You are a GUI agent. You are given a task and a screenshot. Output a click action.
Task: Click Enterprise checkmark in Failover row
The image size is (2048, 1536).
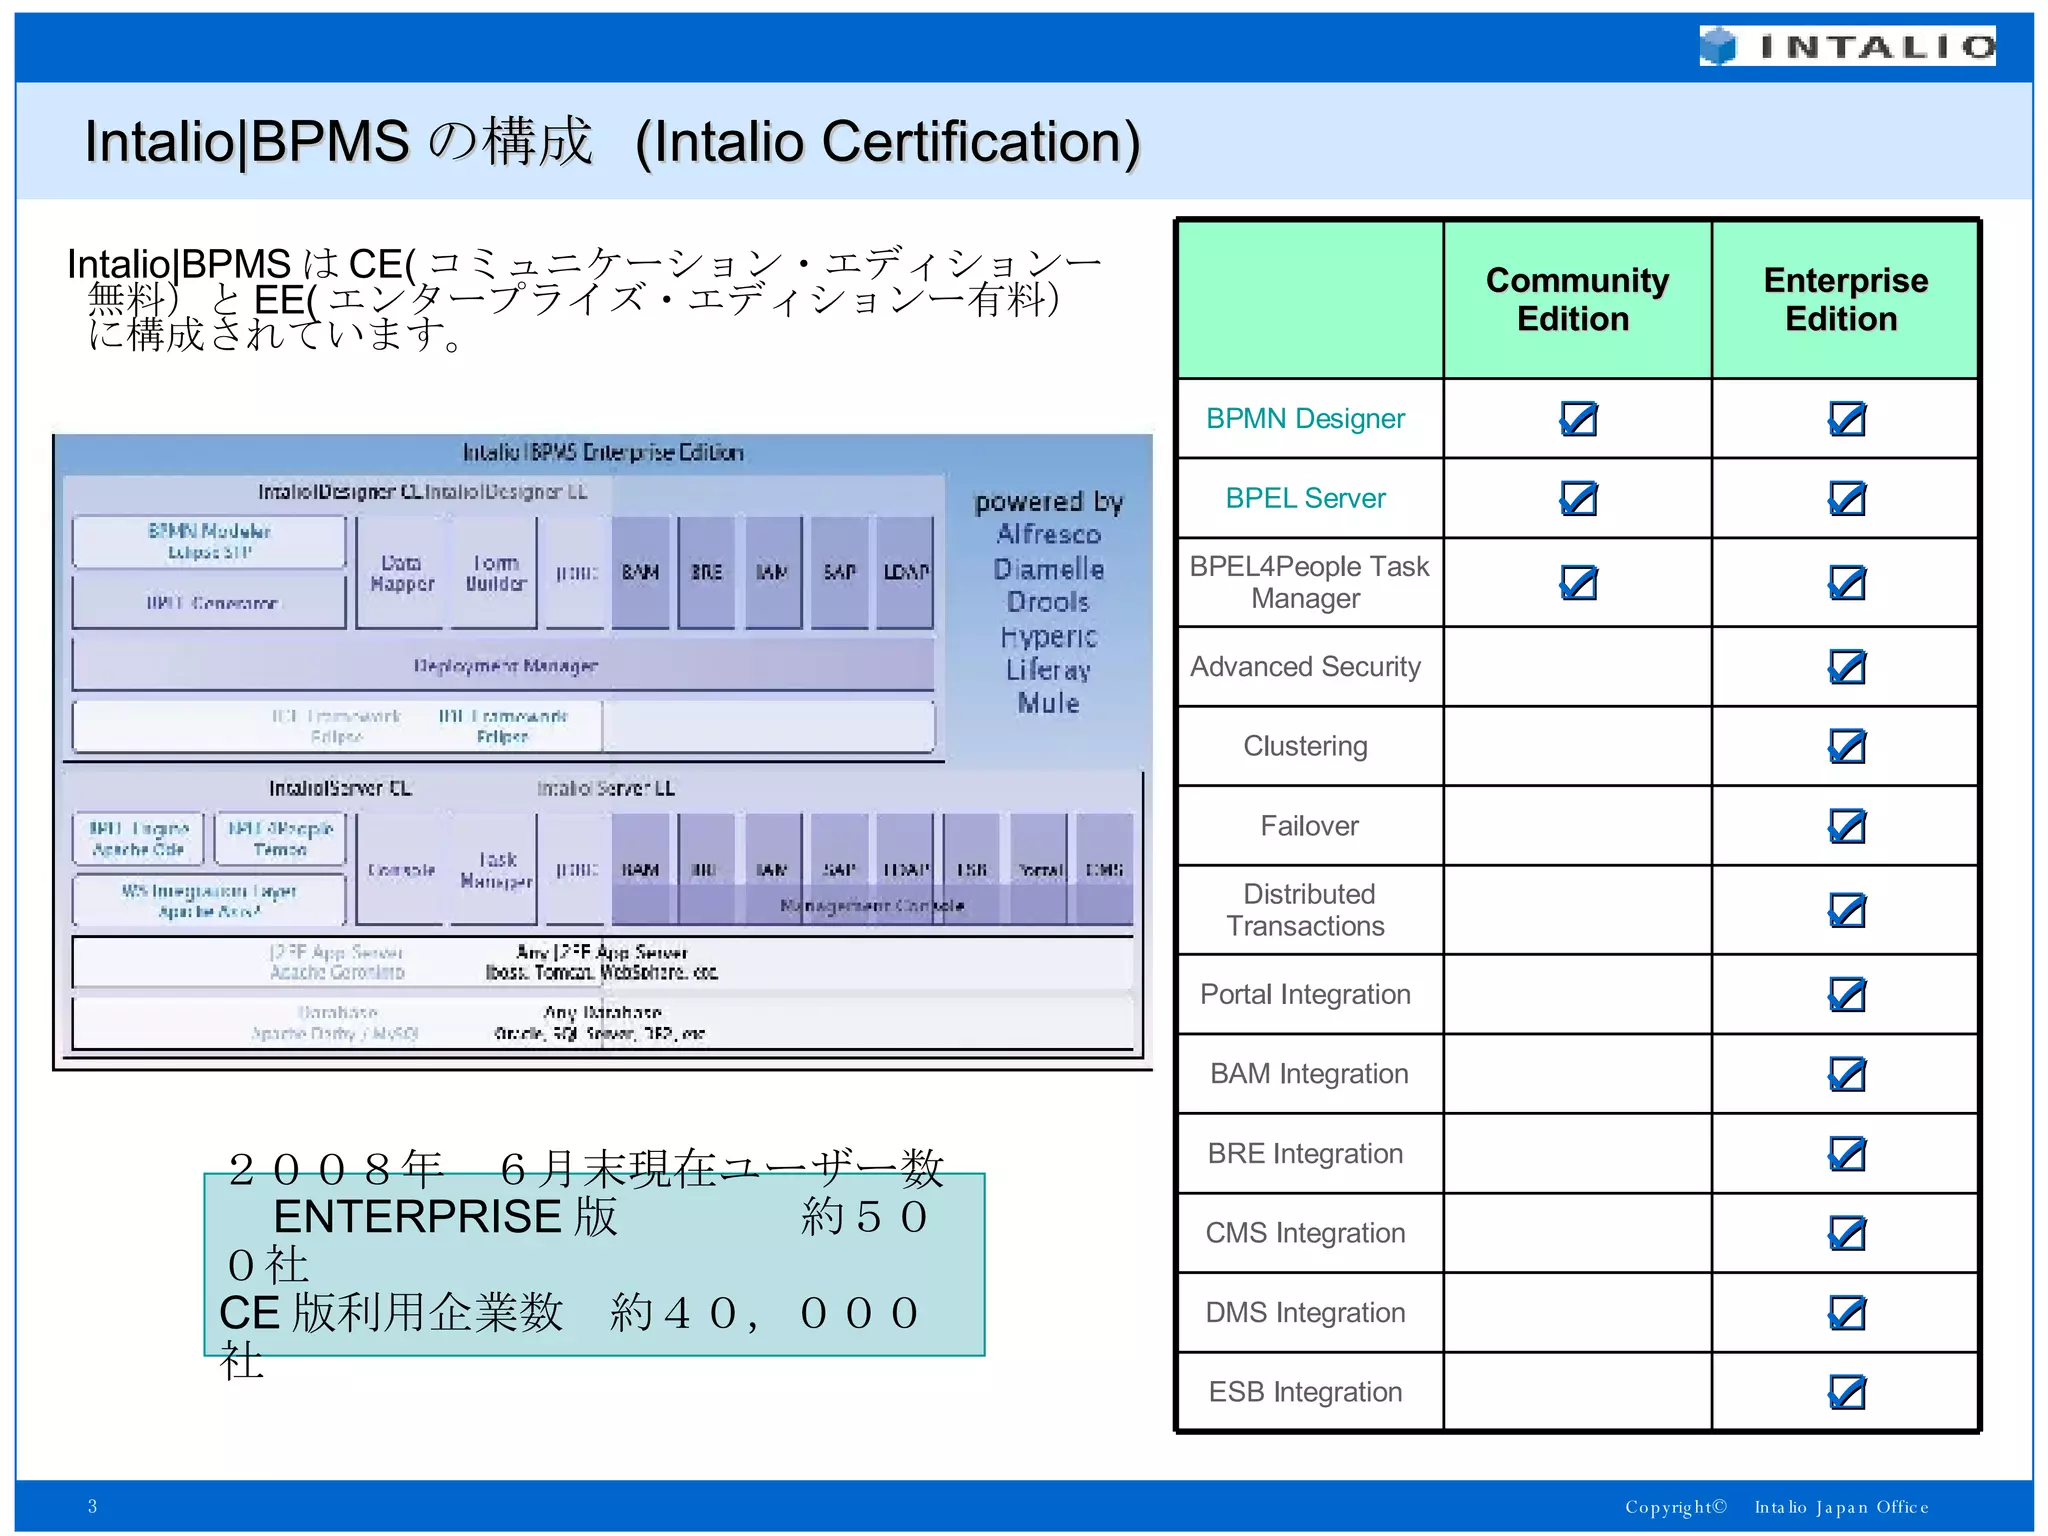click(x=1846, y=826)
